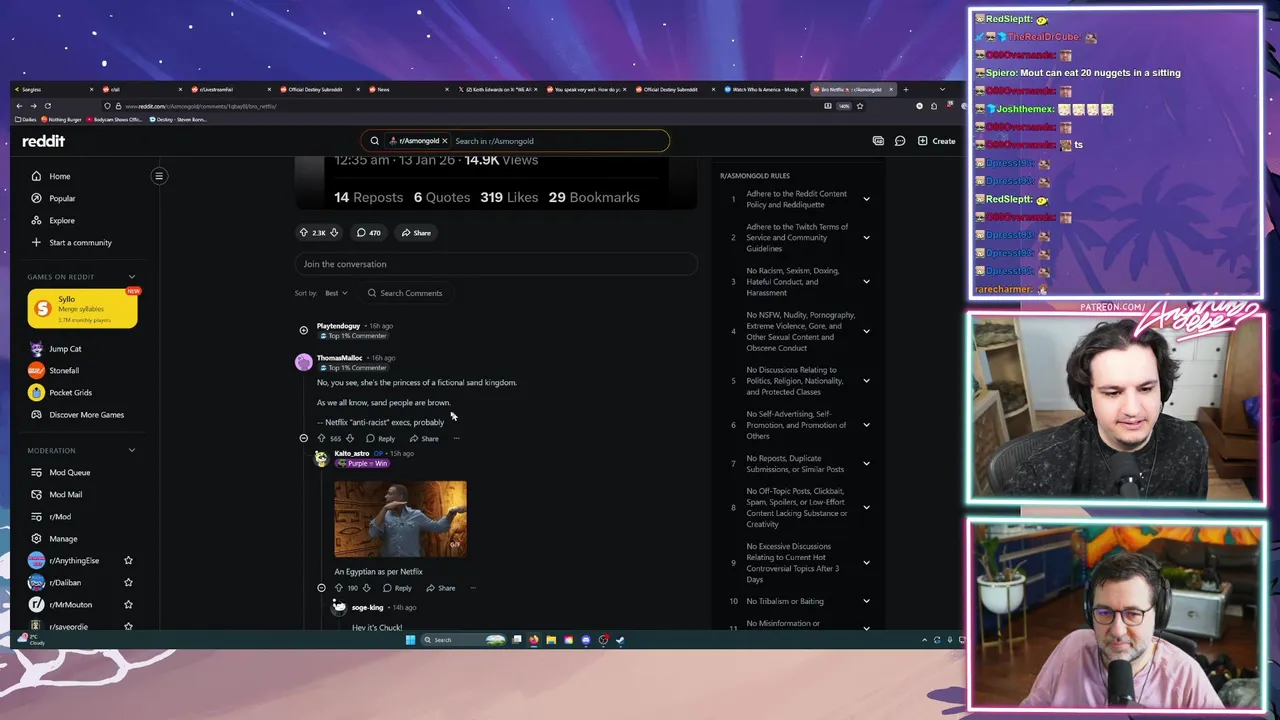Expand the collapsed Playtendoguy comment
Image resolution: width=1280 pixels, height=720 pixels.
coord(303,330)
